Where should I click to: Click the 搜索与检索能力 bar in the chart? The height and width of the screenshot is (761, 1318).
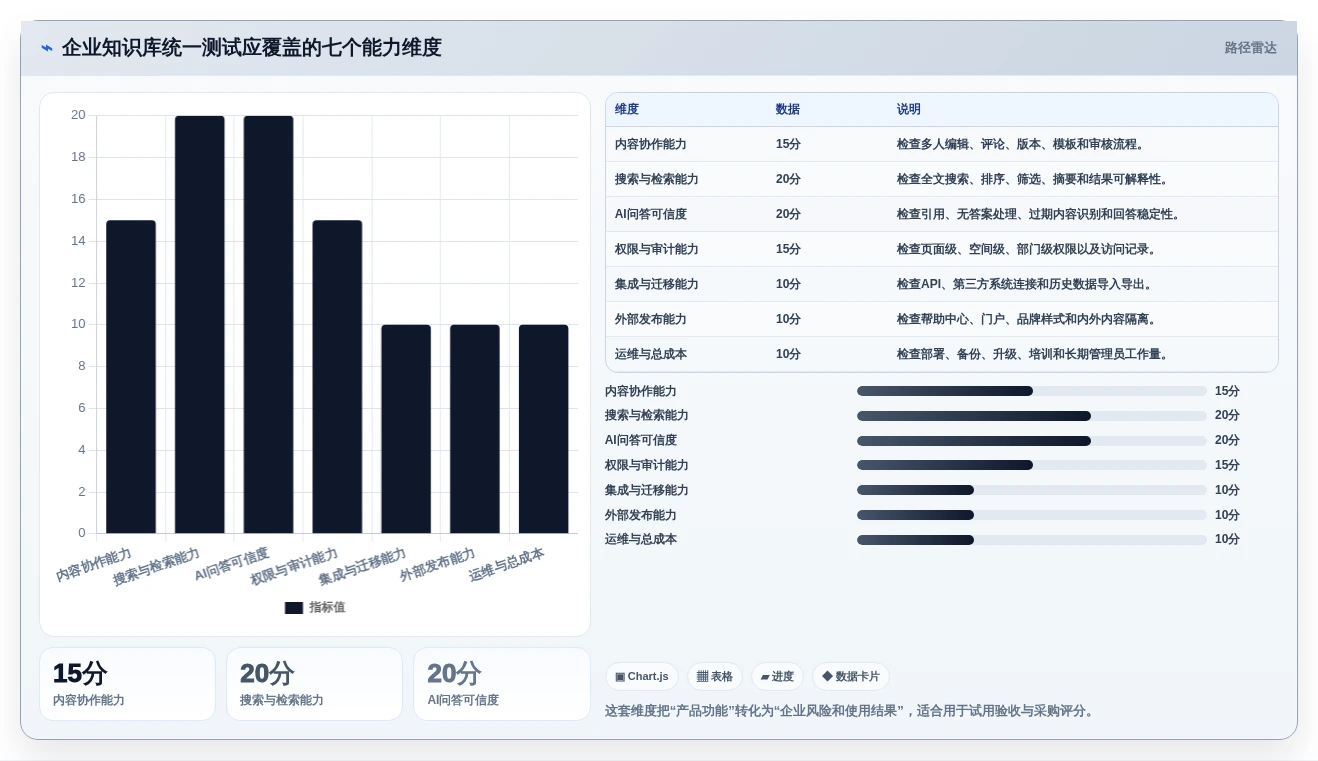tap(200, 325)
